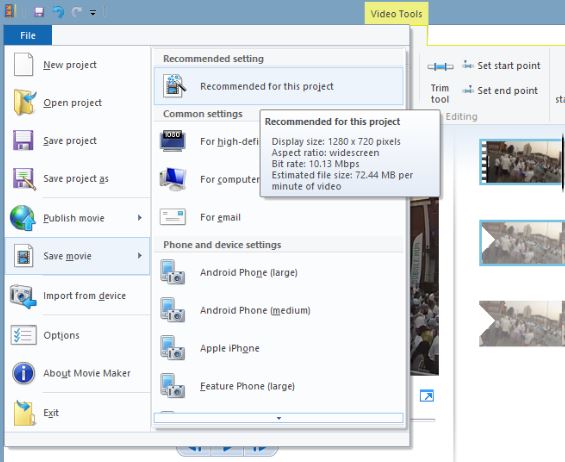Screen dimensions: 565x462
Task: Click the For email envelope icon
Action: pyautogui.click(x=173, y=217)
